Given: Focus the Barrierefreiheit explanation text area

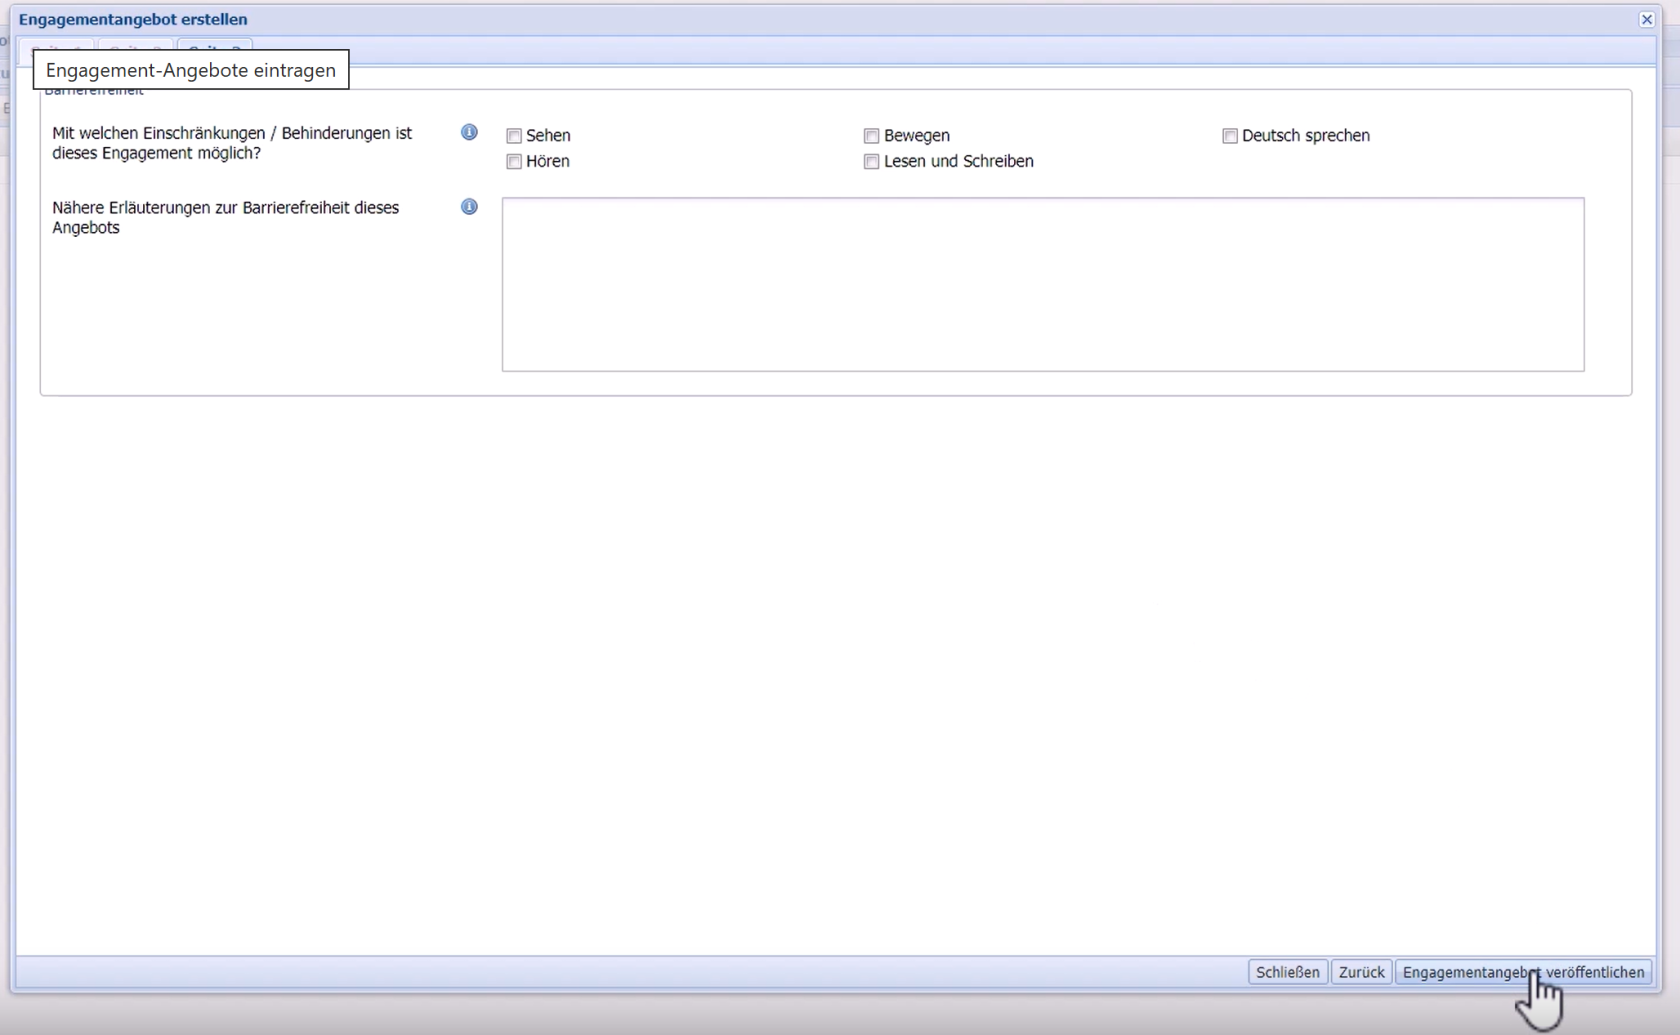Looking at the screenshot, I should pyautogui.click(x=1042, y=284).
